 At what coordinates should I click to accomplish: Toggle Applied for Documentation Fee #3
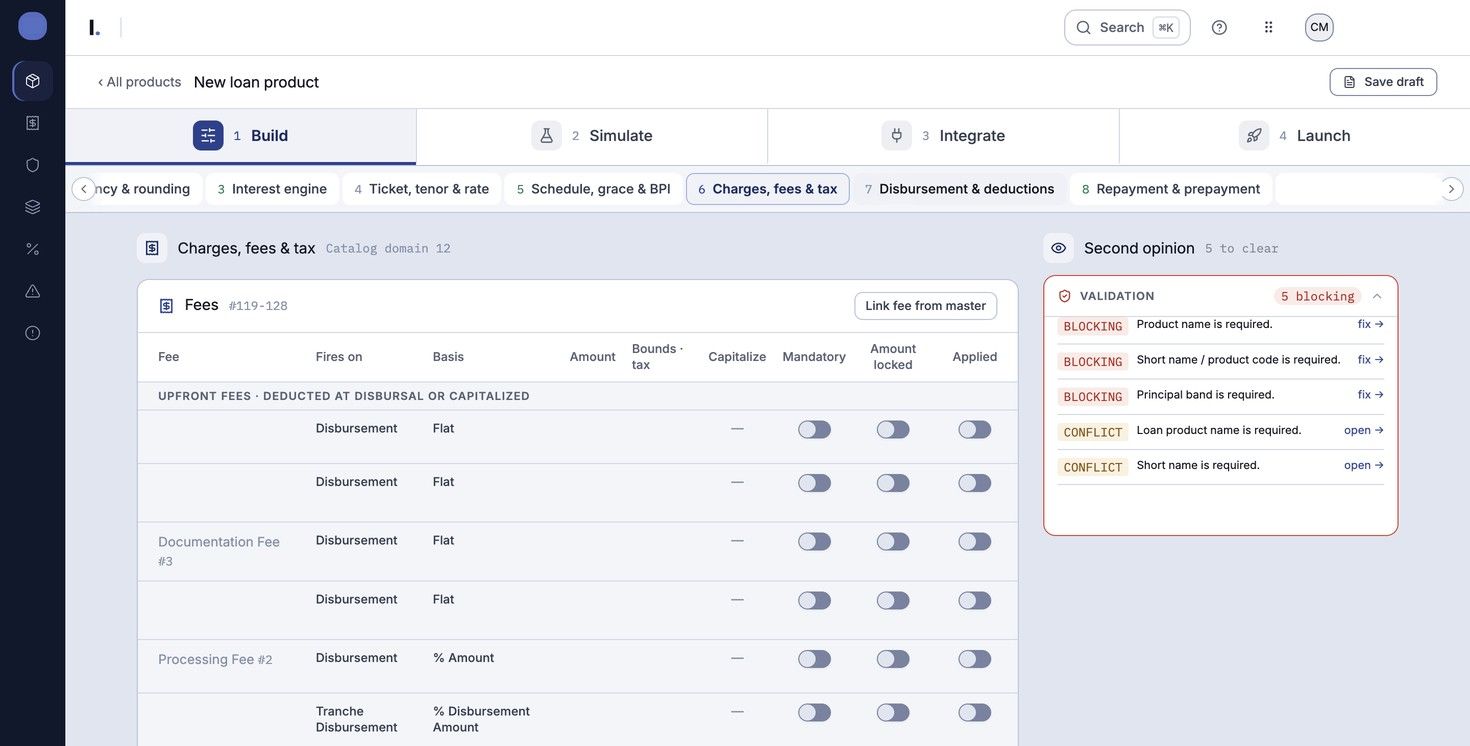[975, 541]
